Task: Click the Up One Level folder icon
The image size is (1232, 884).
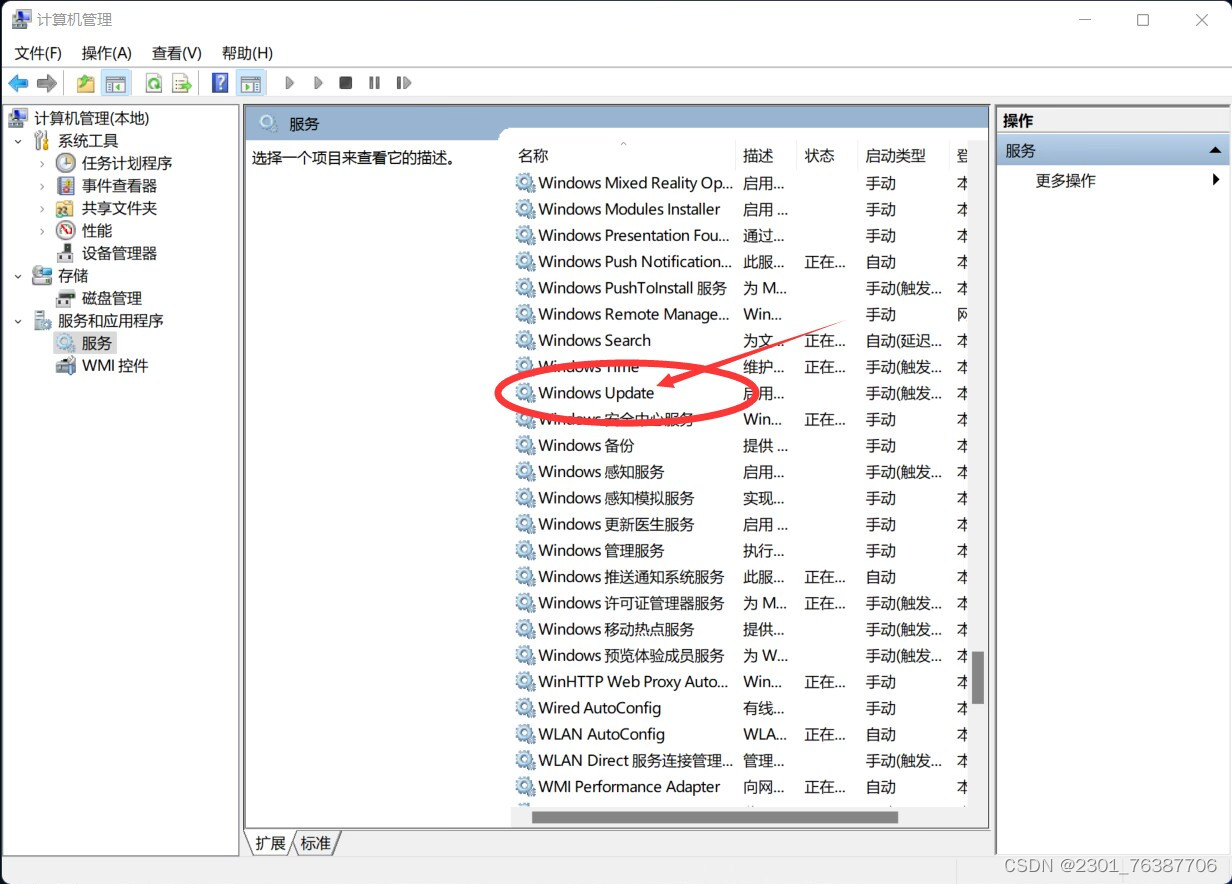Action: click(x=86, y=83)
